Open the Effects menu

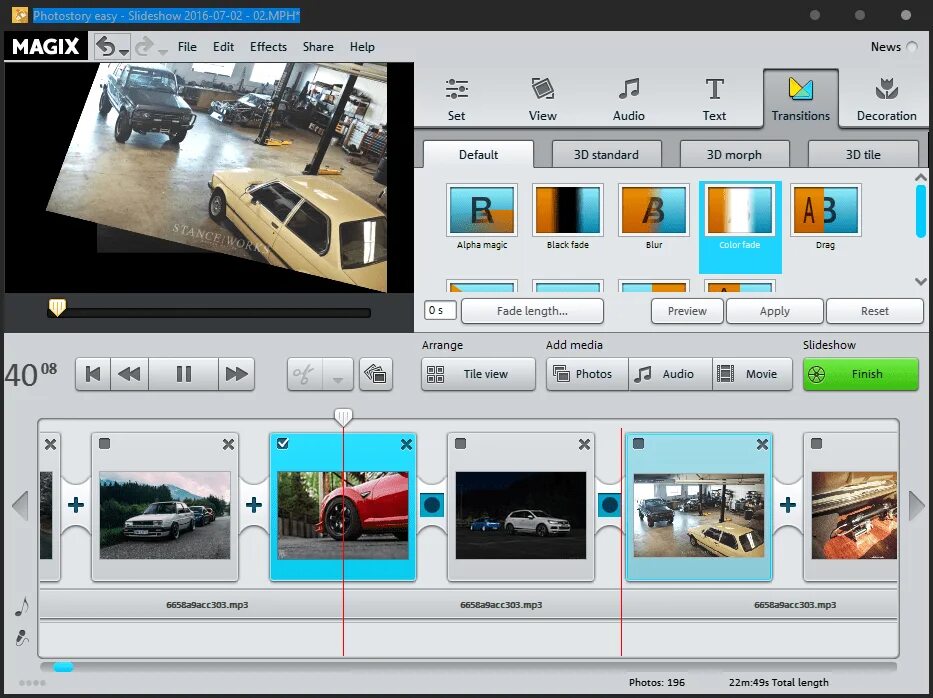(x=268, y=46)
